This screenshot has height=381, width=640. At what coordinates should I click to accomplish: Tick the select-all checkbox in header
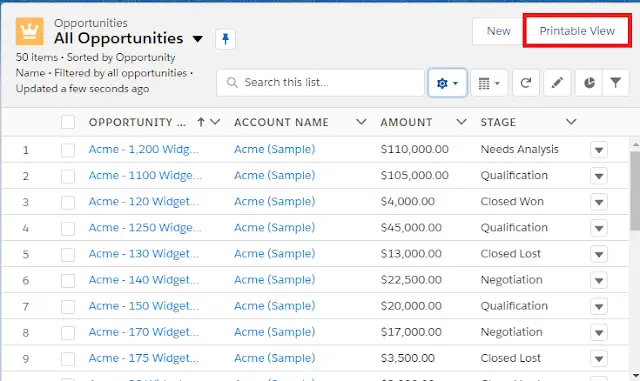click(68, 122)
